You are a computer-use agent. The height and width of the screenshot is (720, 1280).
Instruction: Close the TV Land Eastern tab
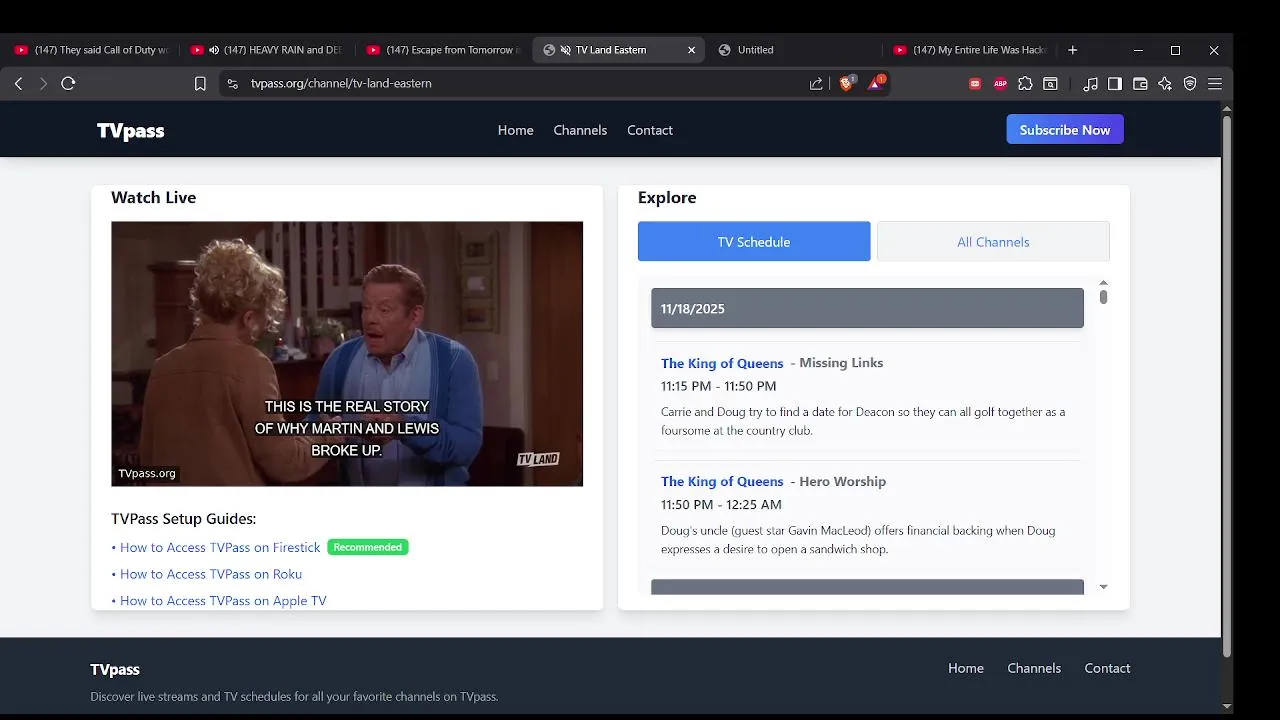[691, 50]
